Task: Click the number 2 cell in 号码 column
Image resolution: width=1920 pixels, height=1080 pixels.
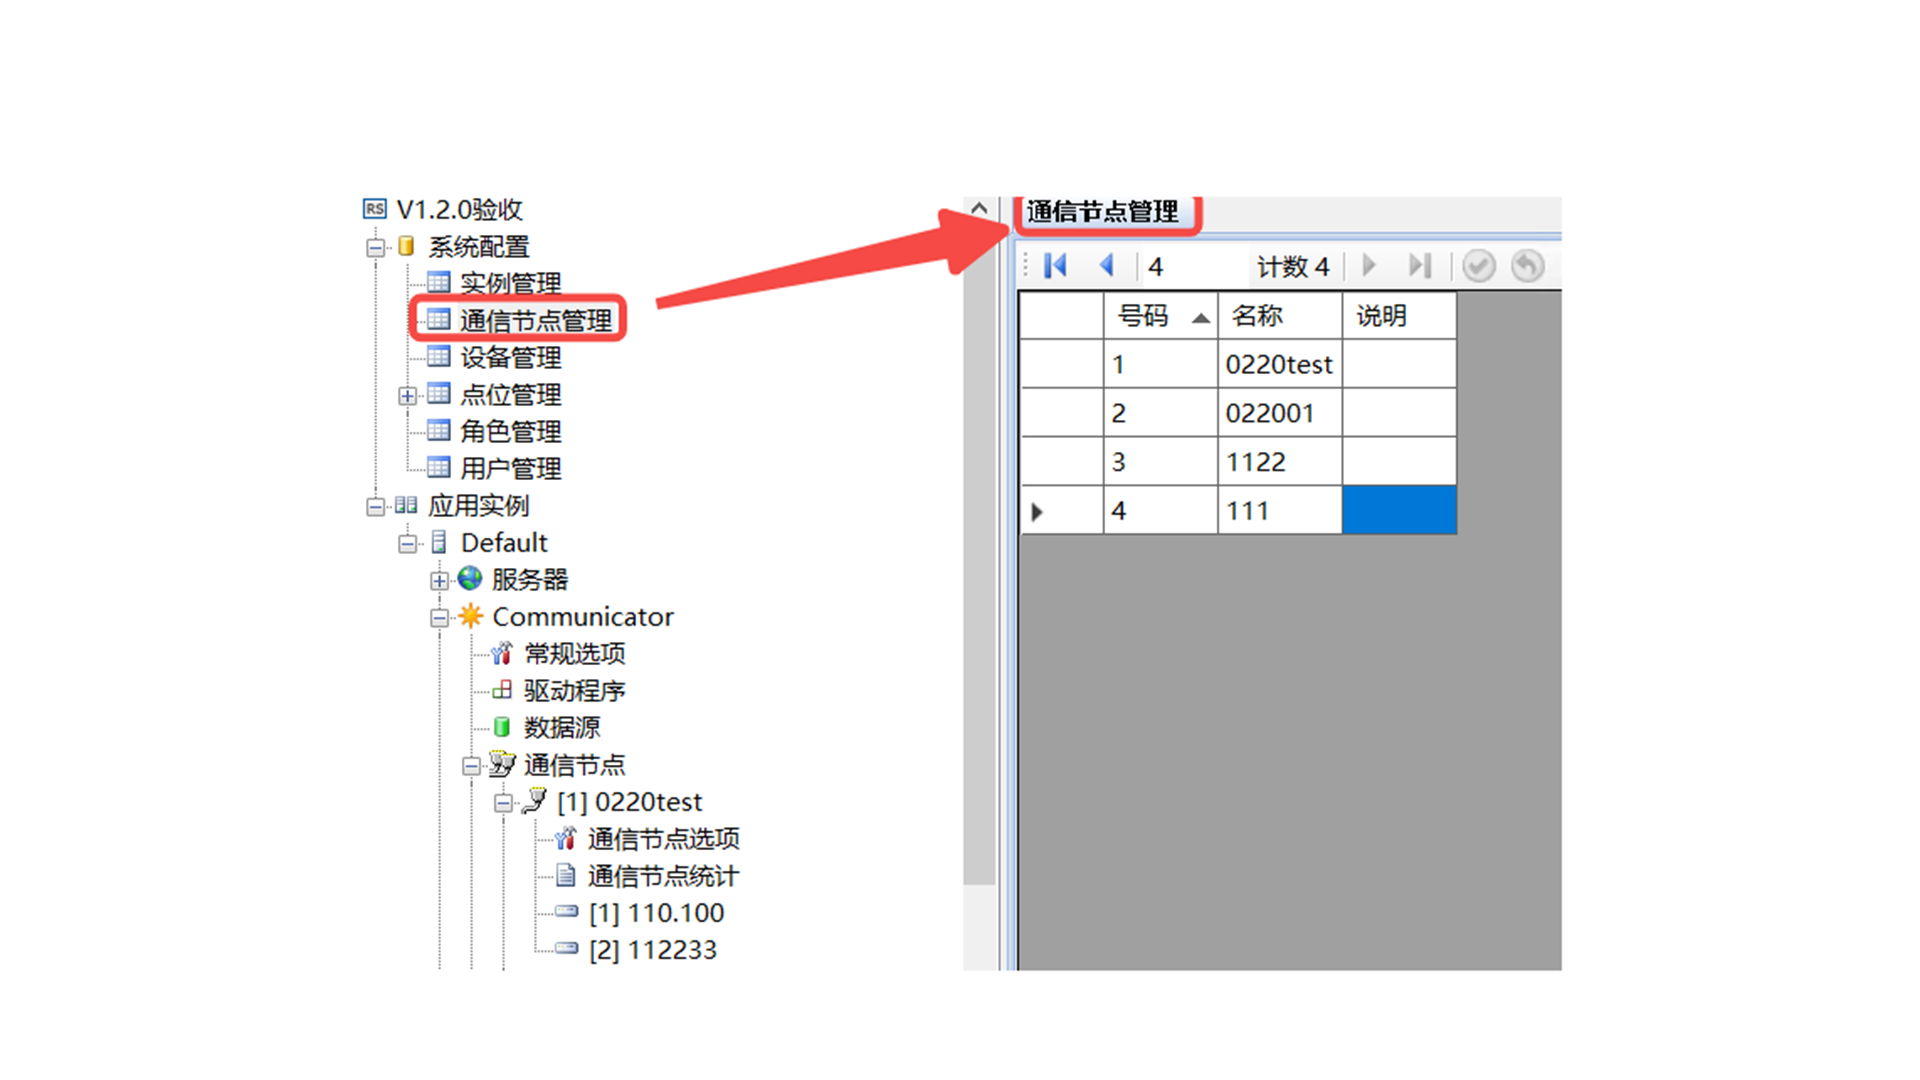Action: point(1161,413)
